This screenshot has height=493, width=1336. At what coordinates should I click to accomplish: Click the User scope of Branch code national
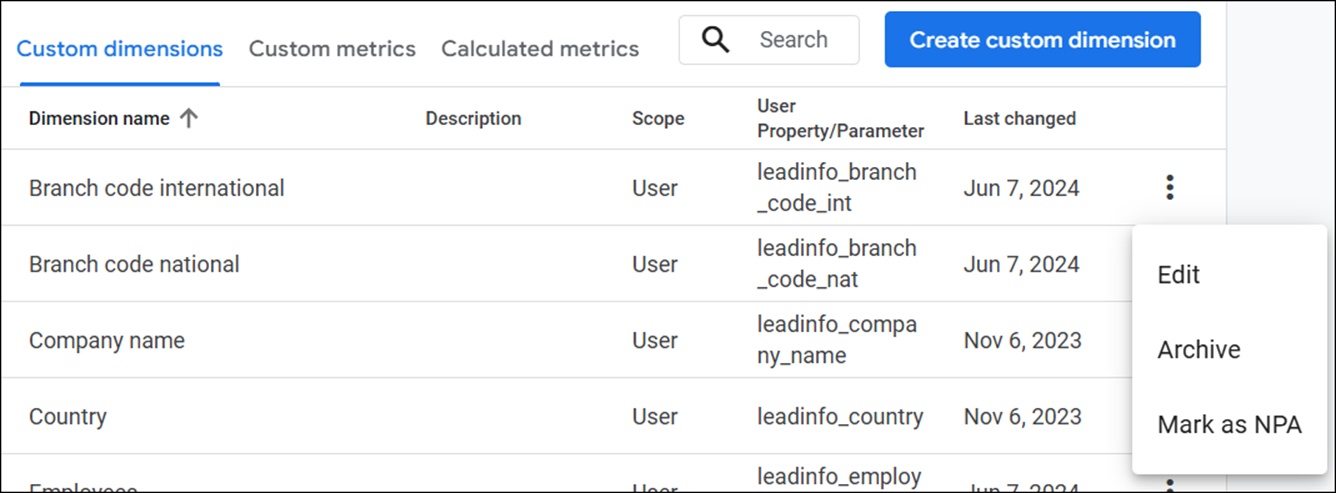click(655, 264)
